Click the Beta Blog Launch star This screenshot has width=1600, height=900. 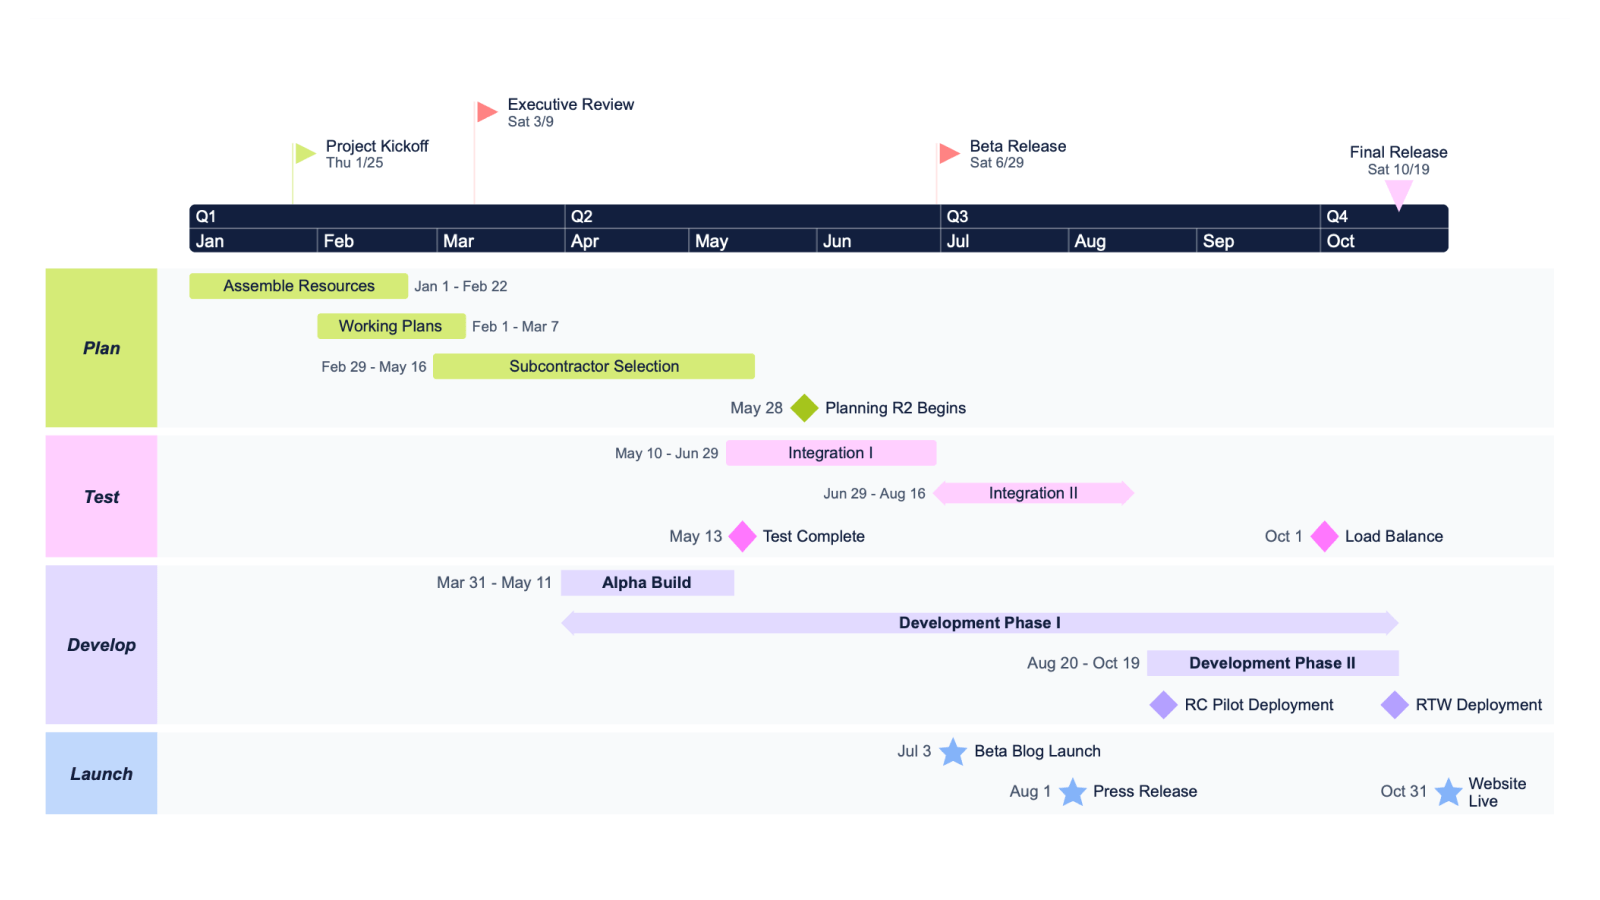[x=953, y=751]
